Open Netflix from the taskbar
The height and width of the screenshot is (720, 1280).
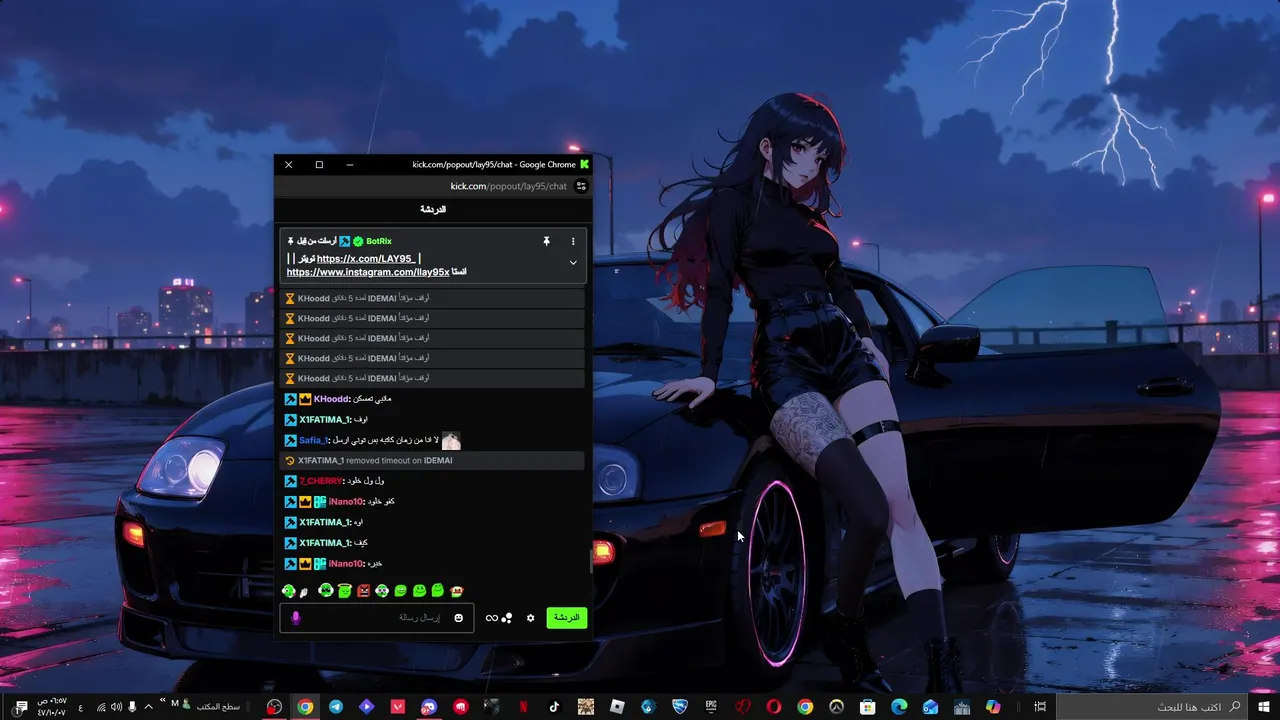click(523, 707)
